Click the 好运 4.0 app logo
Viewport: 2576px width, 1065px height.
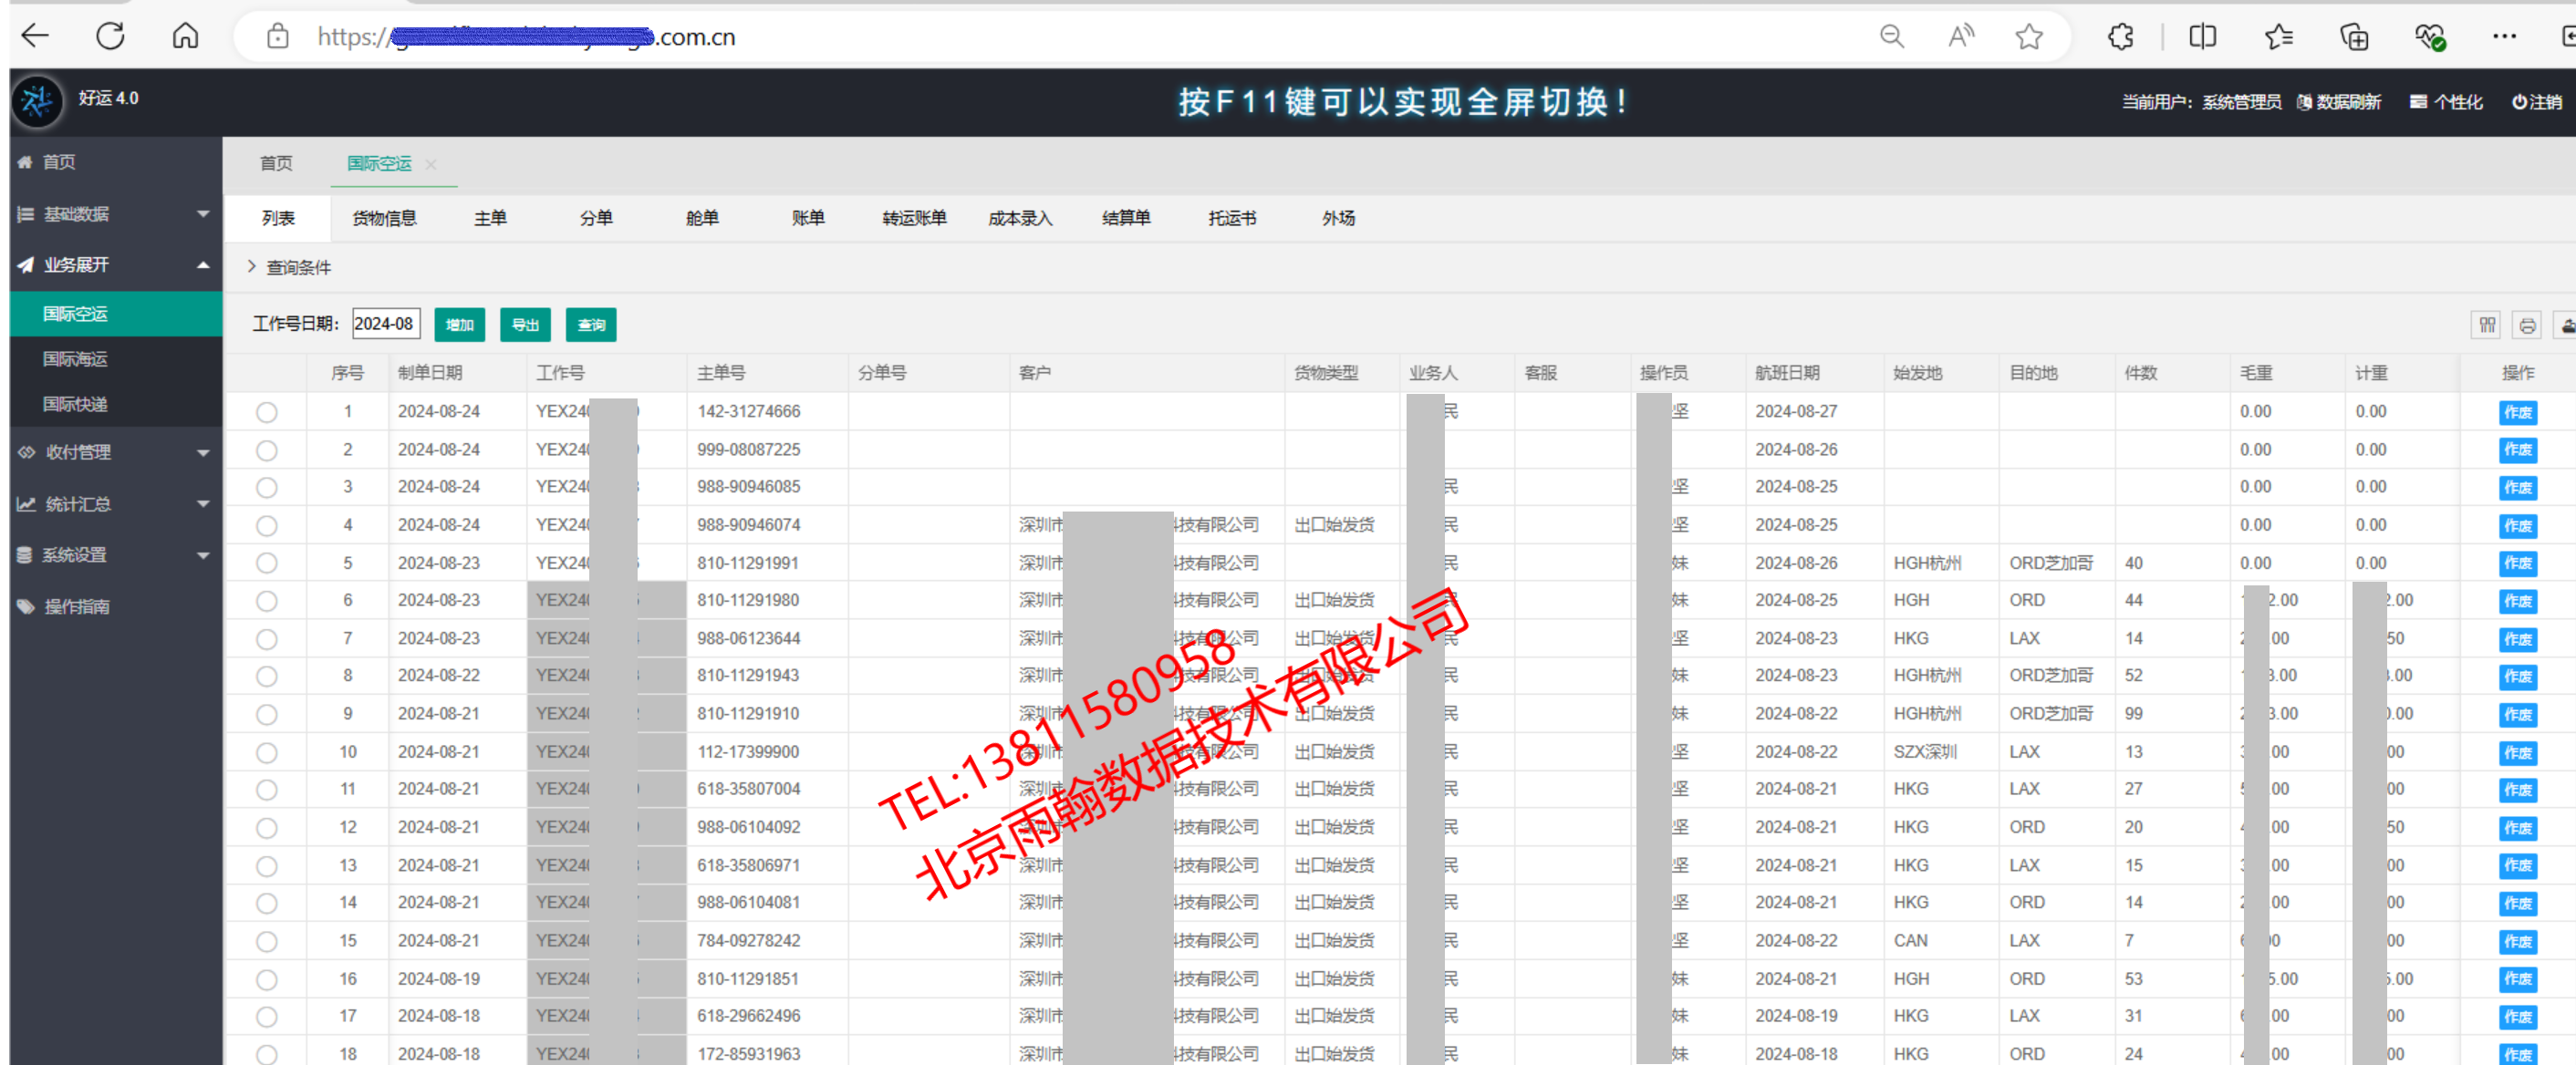(x=38, y=100)
